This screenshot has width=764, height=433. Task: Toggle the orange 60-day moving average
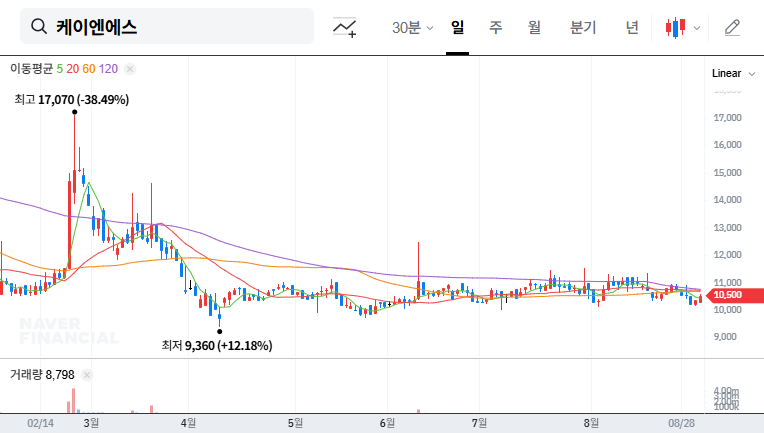(x=89, y=69)
